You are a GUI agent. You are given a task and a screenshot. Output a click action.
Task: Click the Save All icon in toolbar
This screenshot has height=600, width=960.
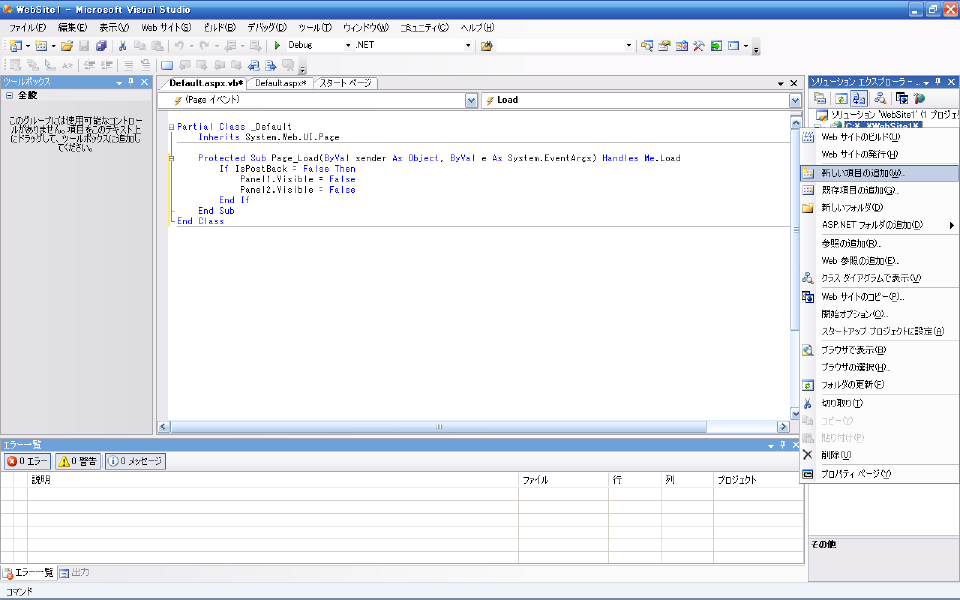(x=101, y=46)
